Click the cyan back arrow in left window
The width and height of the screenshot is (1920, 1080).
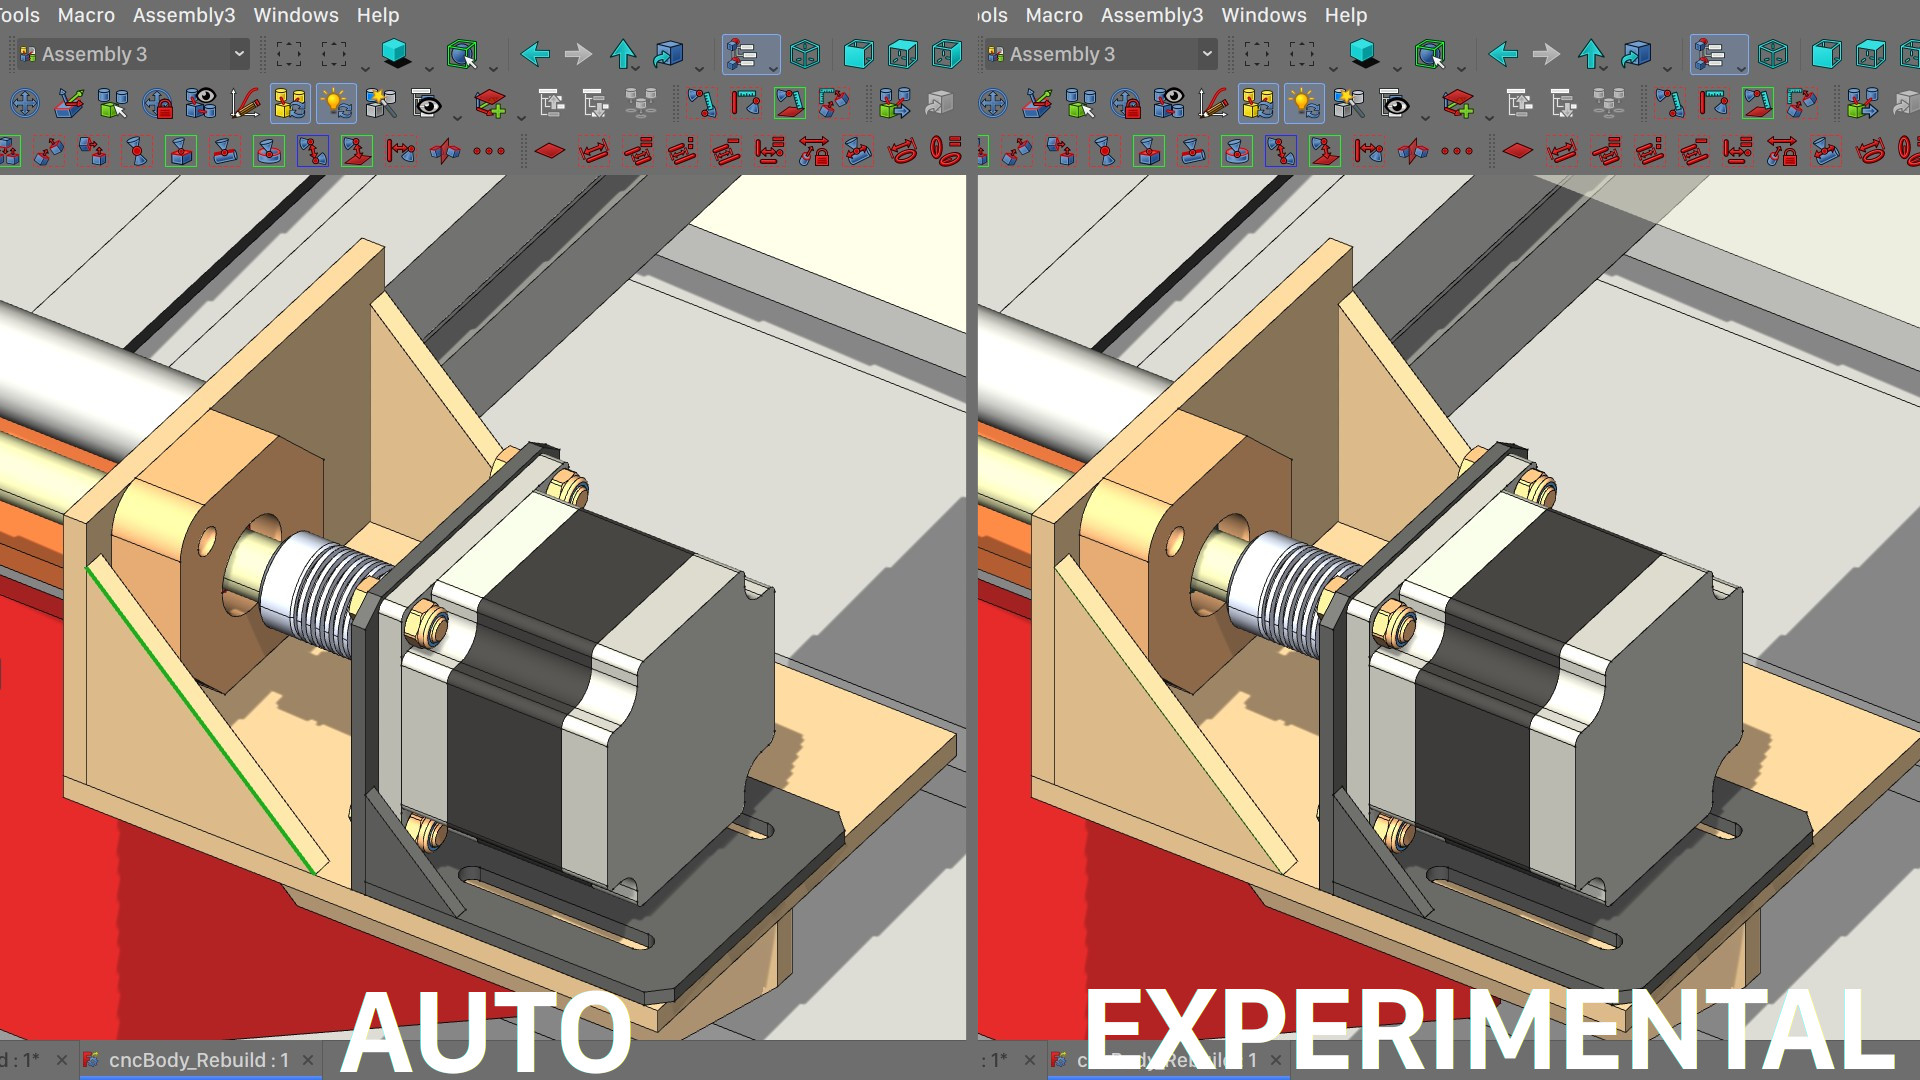coord(535,54)
